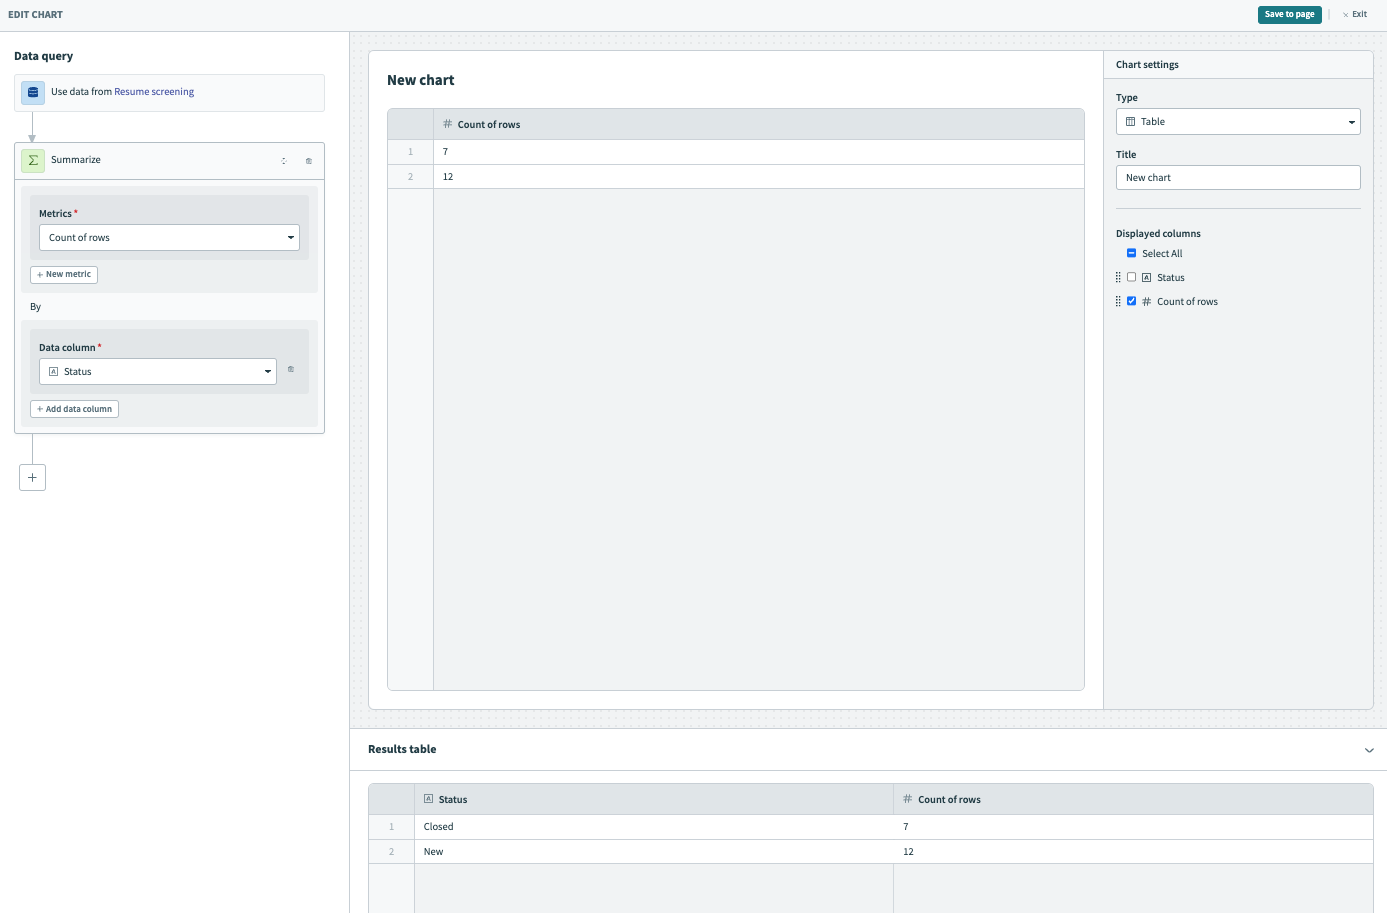
Task: Open the Resume screening data source link
Action: click(154, 92)
